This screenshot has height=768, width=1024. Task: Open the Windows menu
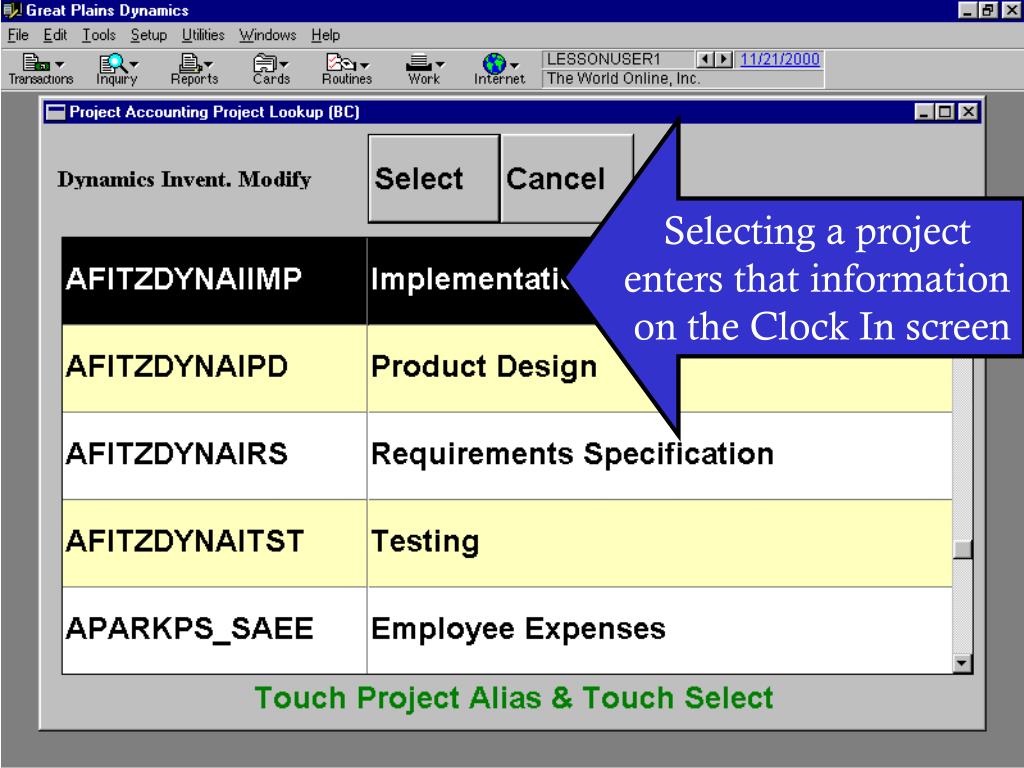(x=268, y=35)
